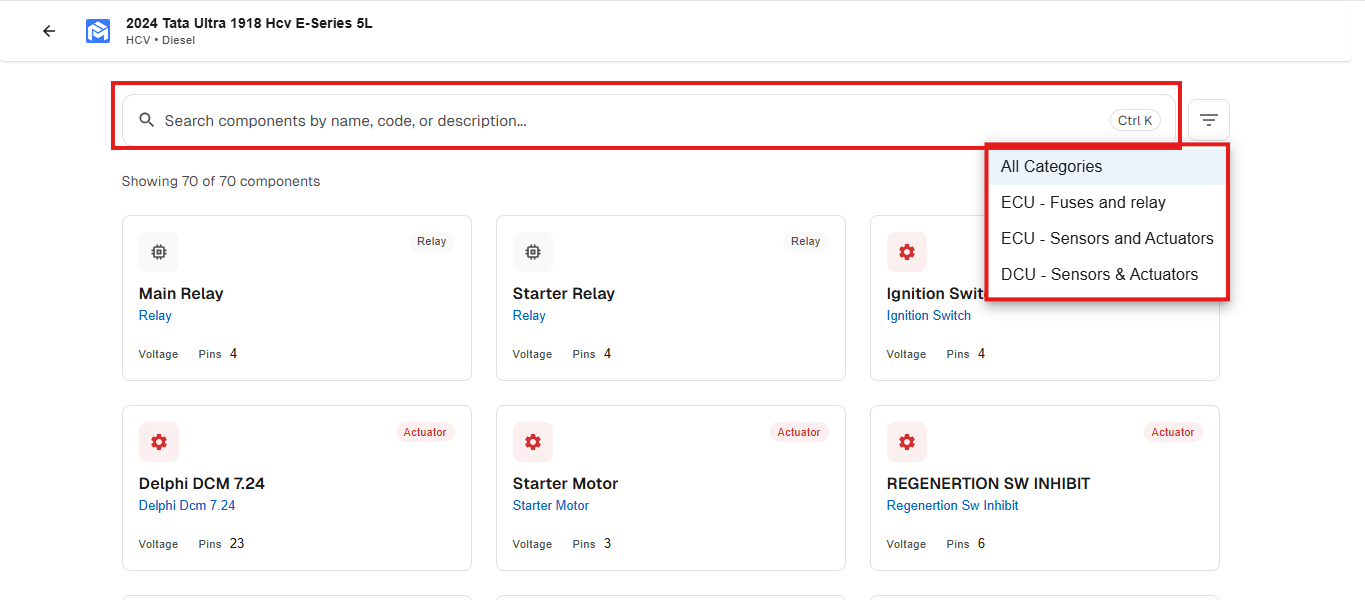Click the magnifying glass in the search bar

click(x=146, y=119)
